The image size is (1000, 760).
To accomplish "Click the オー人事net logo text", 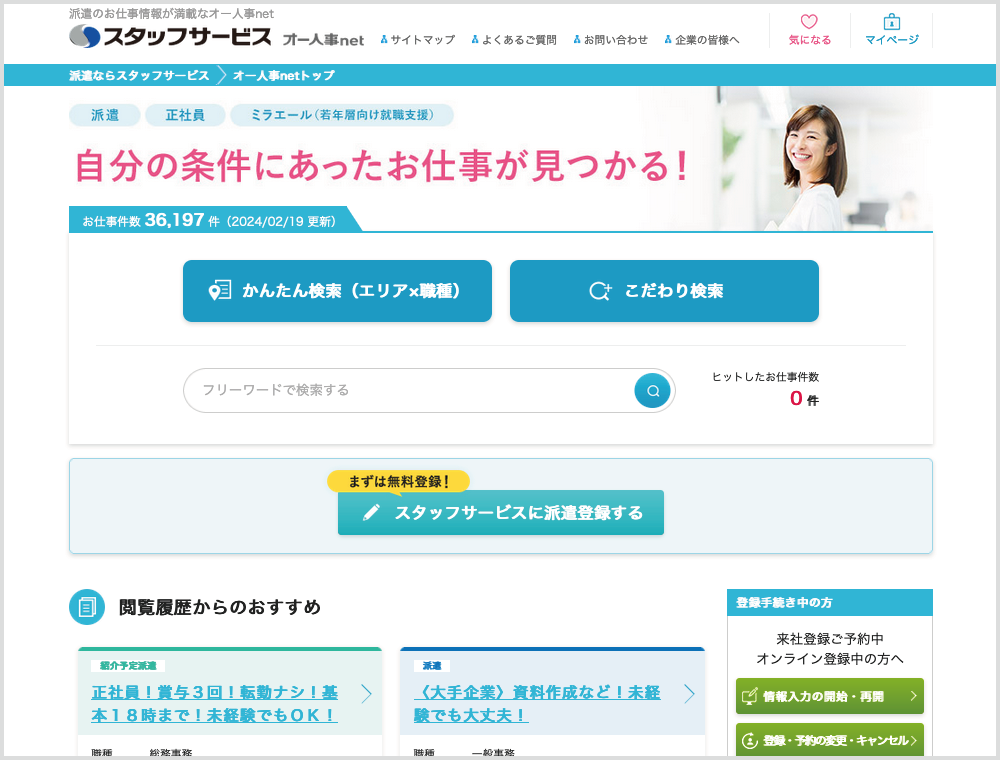I will point(323,40).
